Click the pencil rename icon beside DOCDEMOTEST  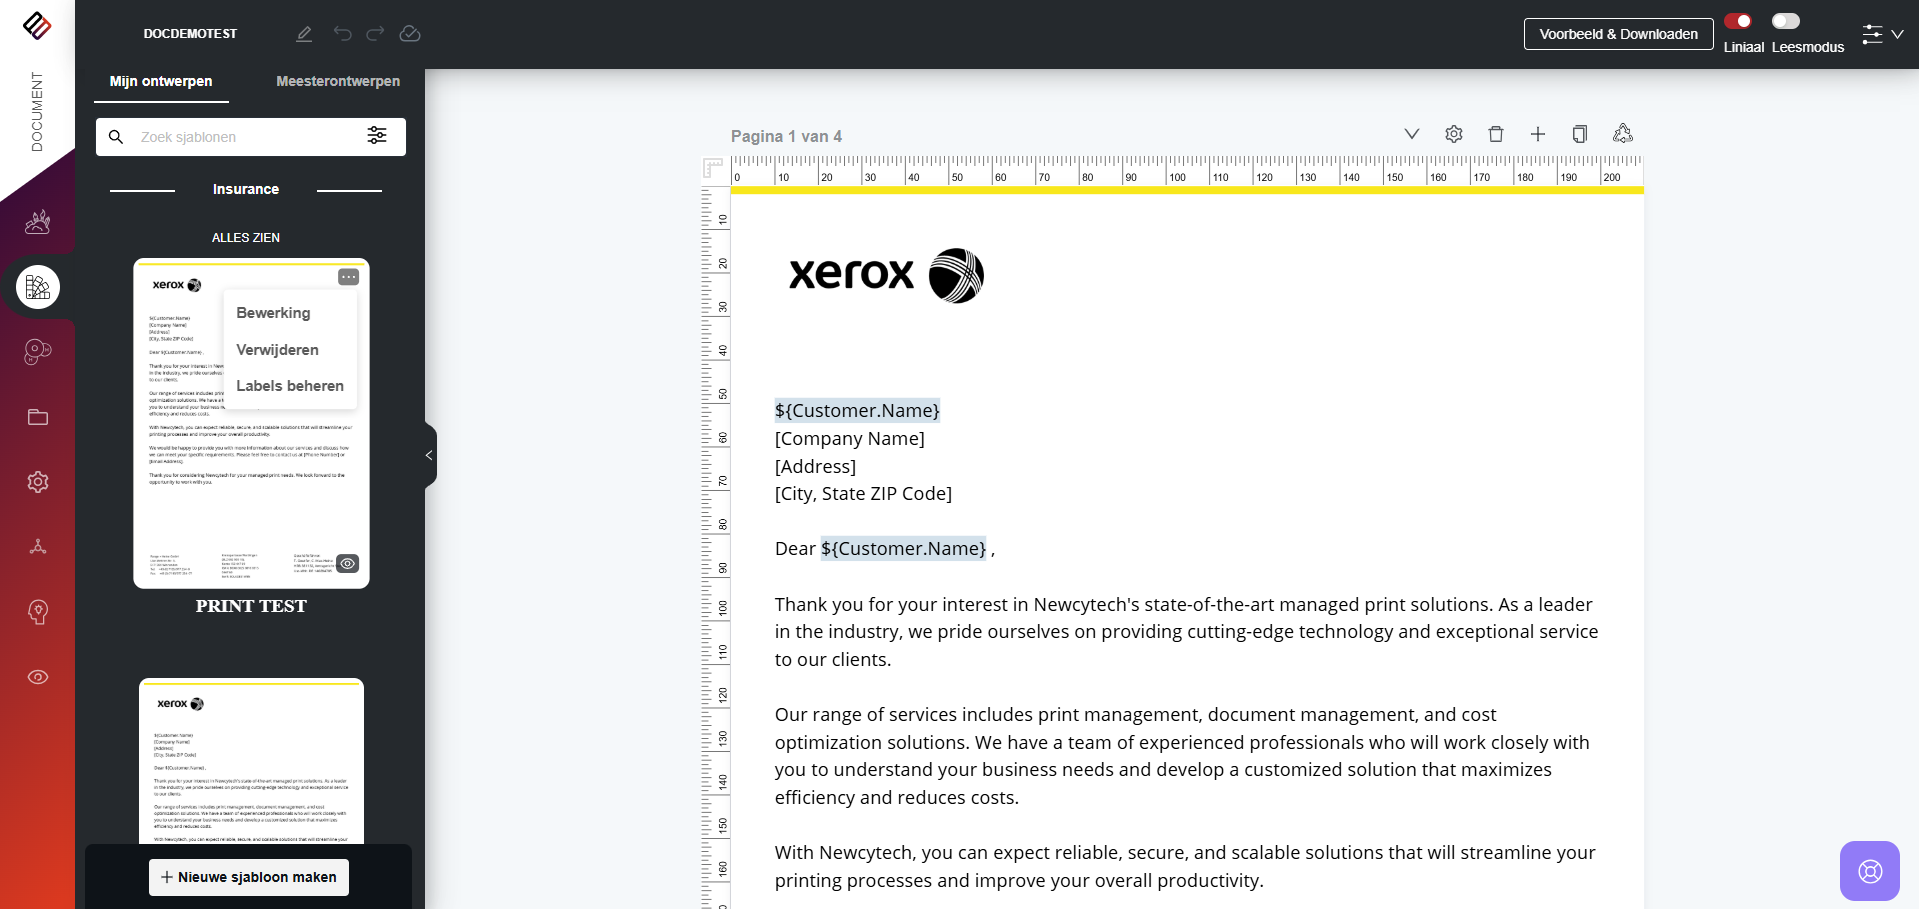(304, 34)
